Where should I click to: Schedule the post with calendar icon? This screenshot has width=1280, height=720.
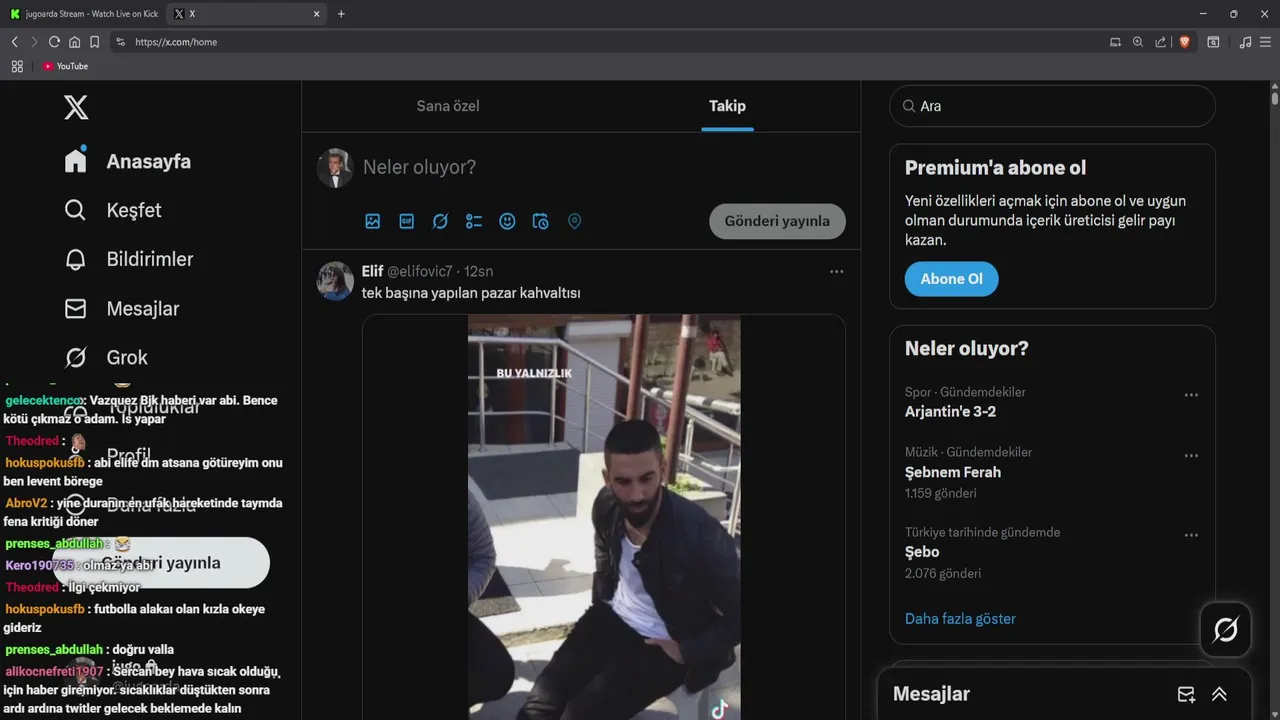pos(541,221)
